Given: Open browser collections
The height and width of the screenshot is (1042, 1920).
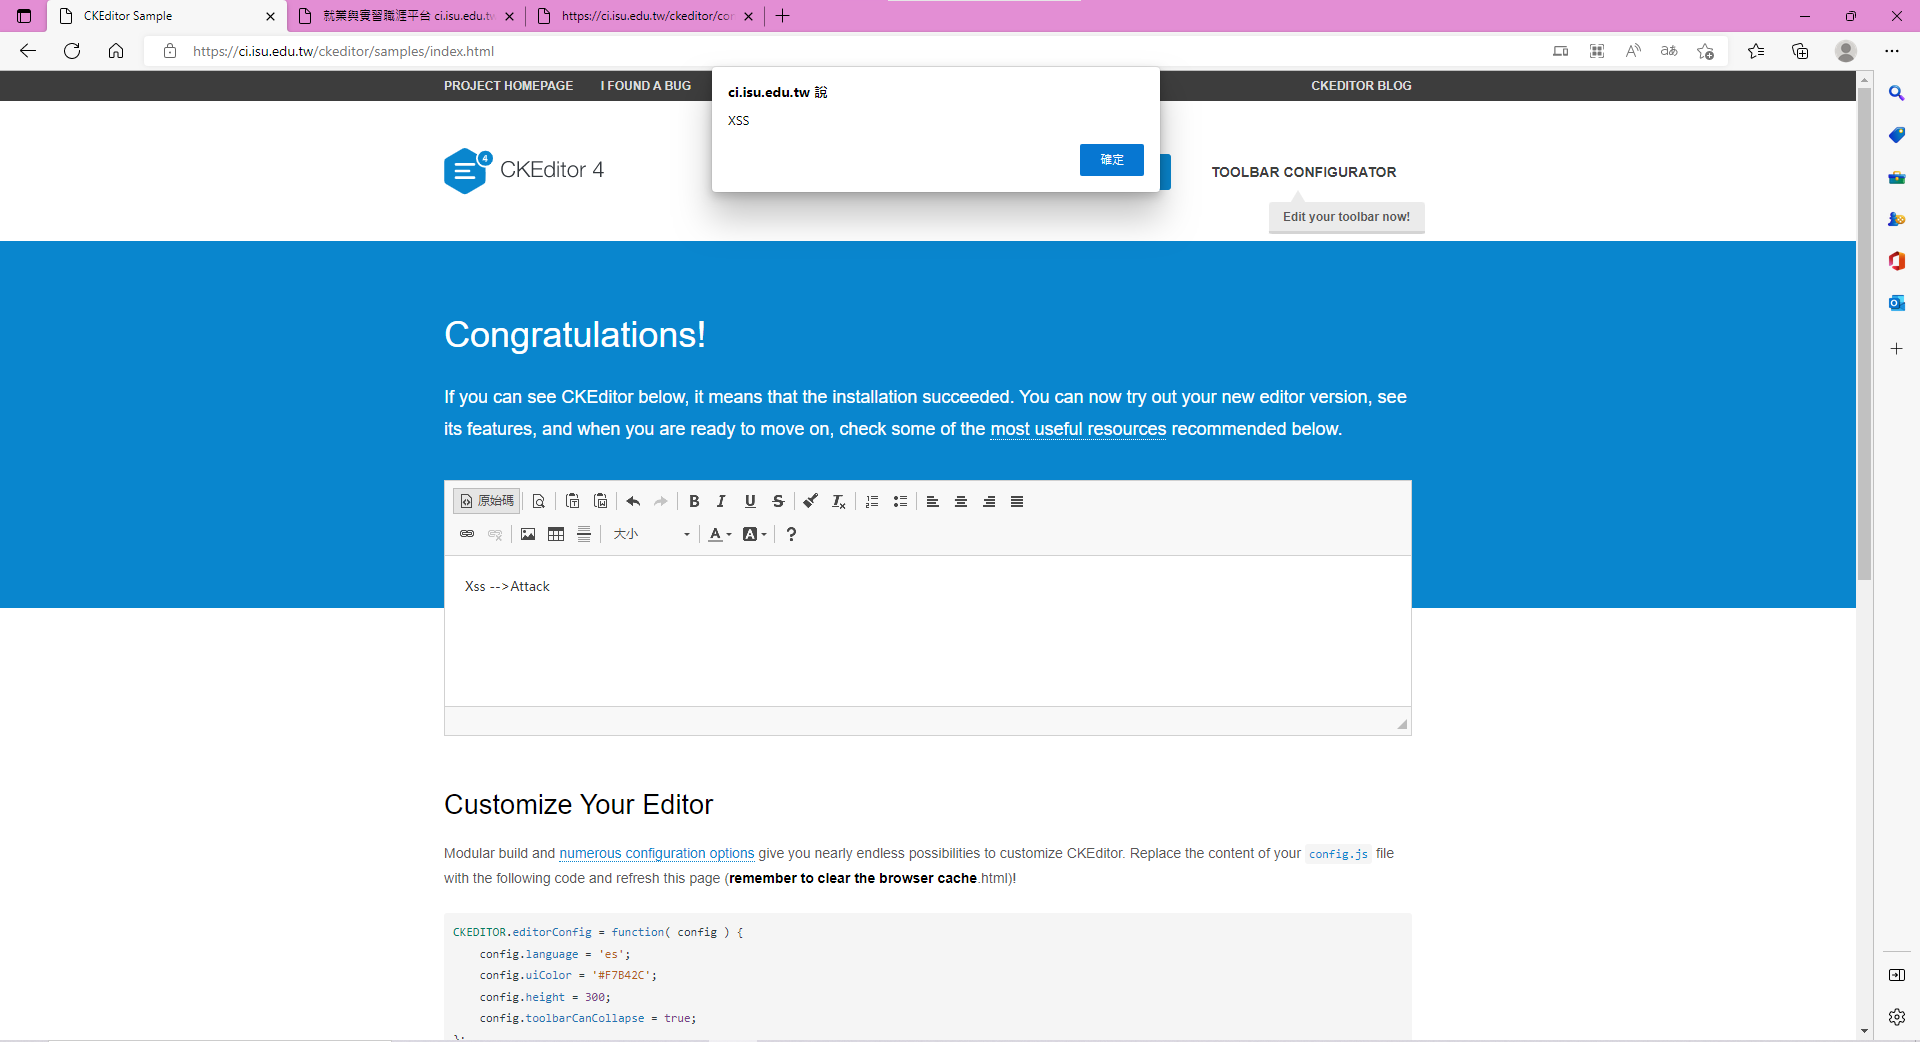Looking at the screenshot, I should (1800, 51).
